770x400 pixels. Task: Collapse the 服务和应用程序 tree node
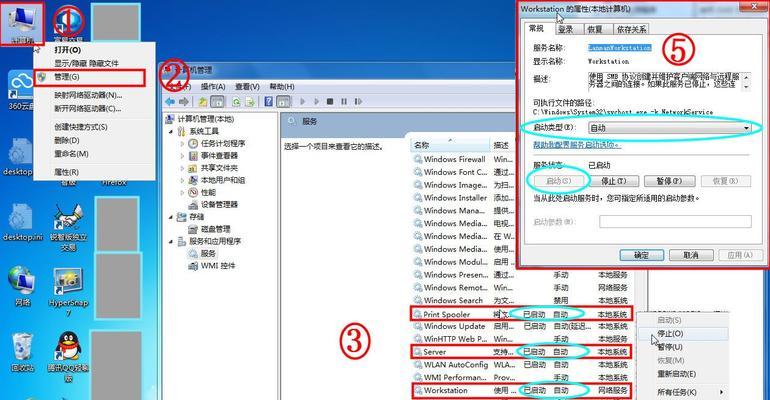click(171, 241)
